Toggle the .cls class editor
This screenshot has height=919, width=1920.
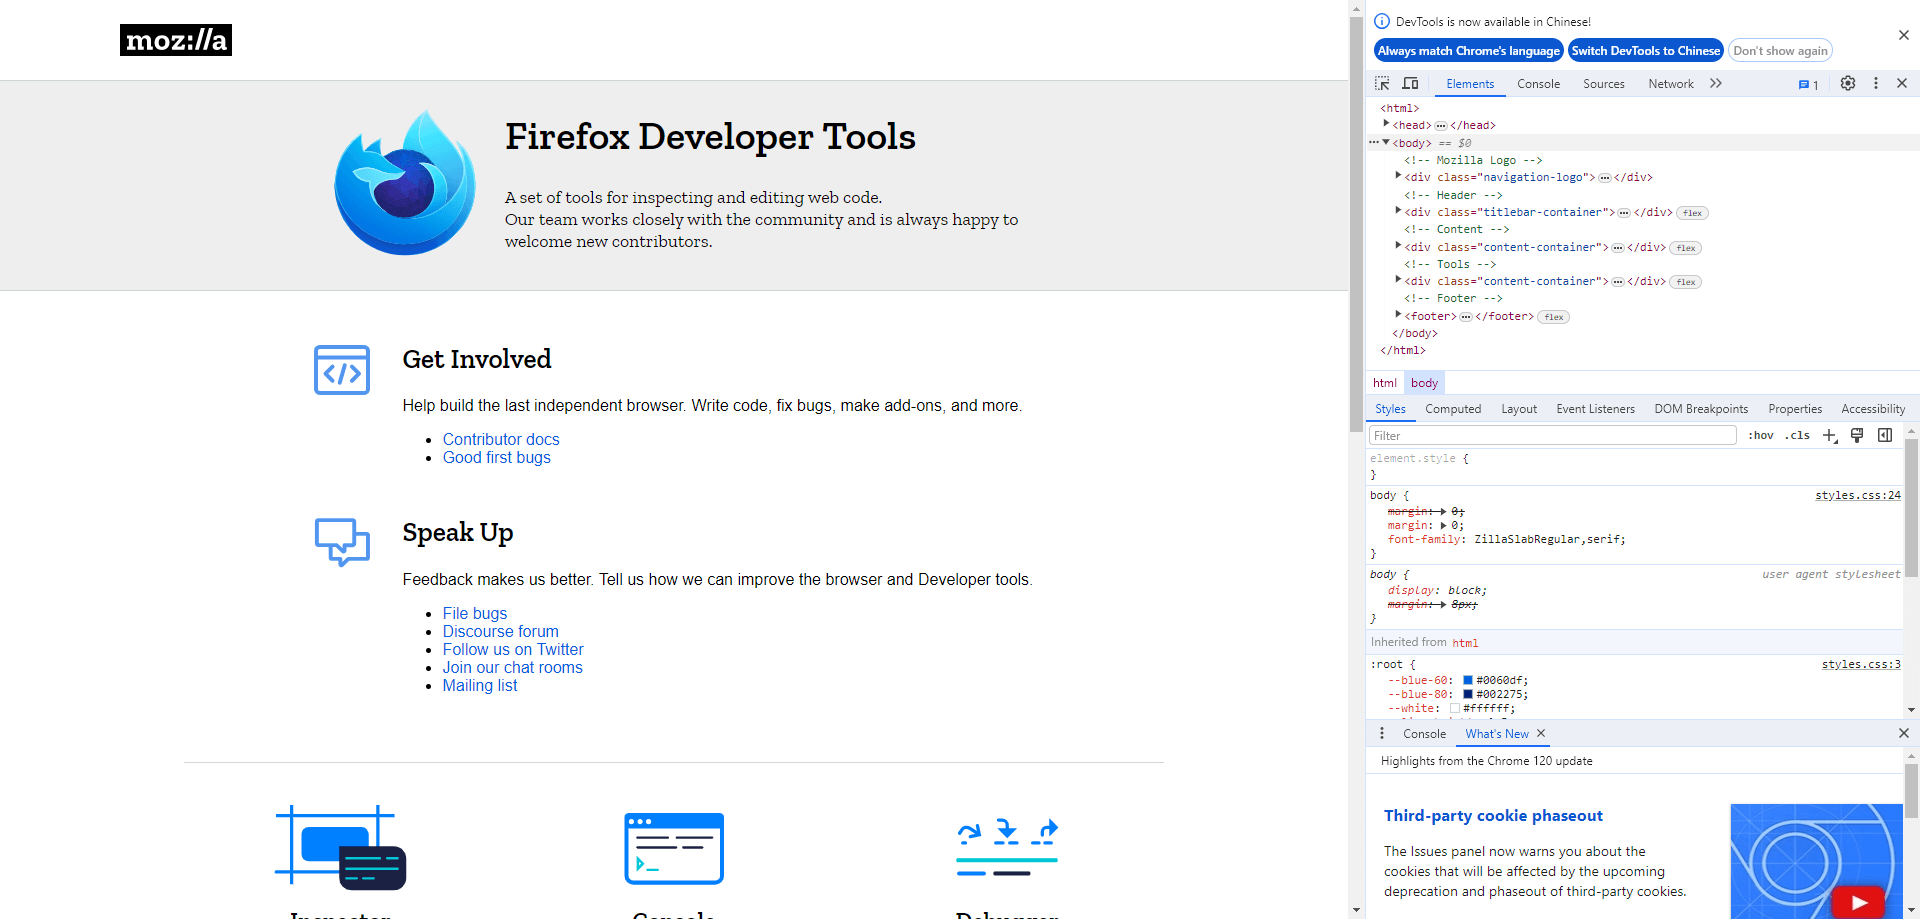point(1798,436)
